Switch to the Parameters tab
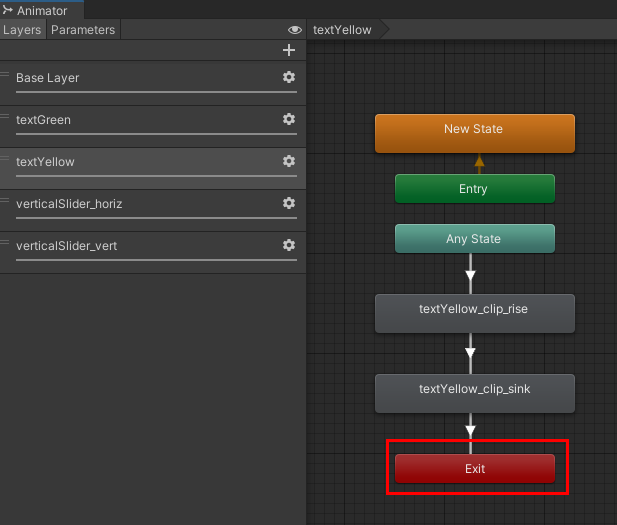617x525 pixels. [x=83, y=30]
